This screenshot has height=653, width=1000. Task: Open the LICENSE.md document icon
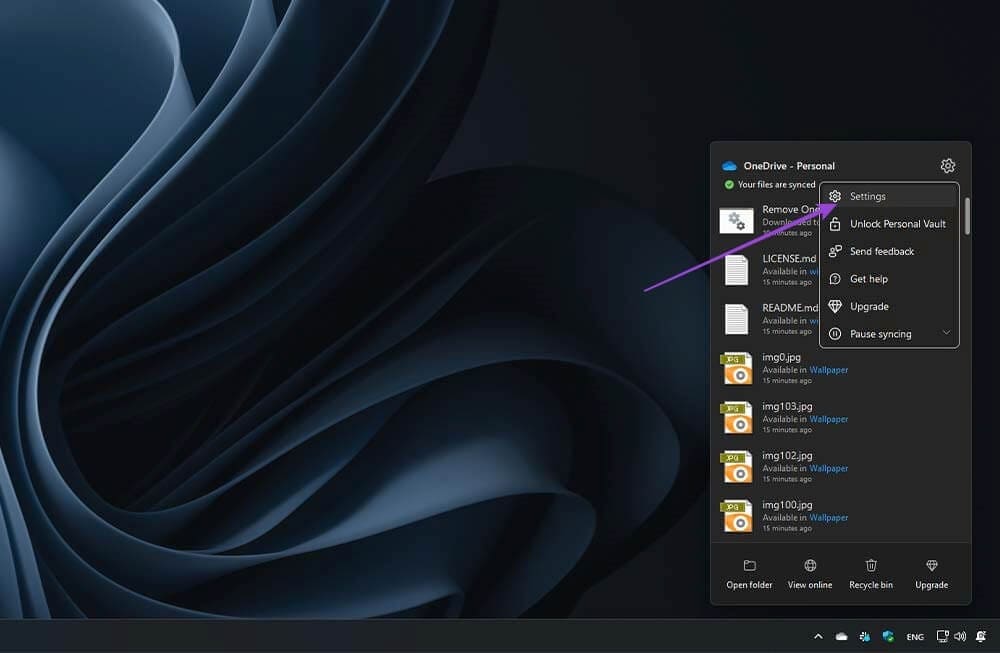pos(737,270)
